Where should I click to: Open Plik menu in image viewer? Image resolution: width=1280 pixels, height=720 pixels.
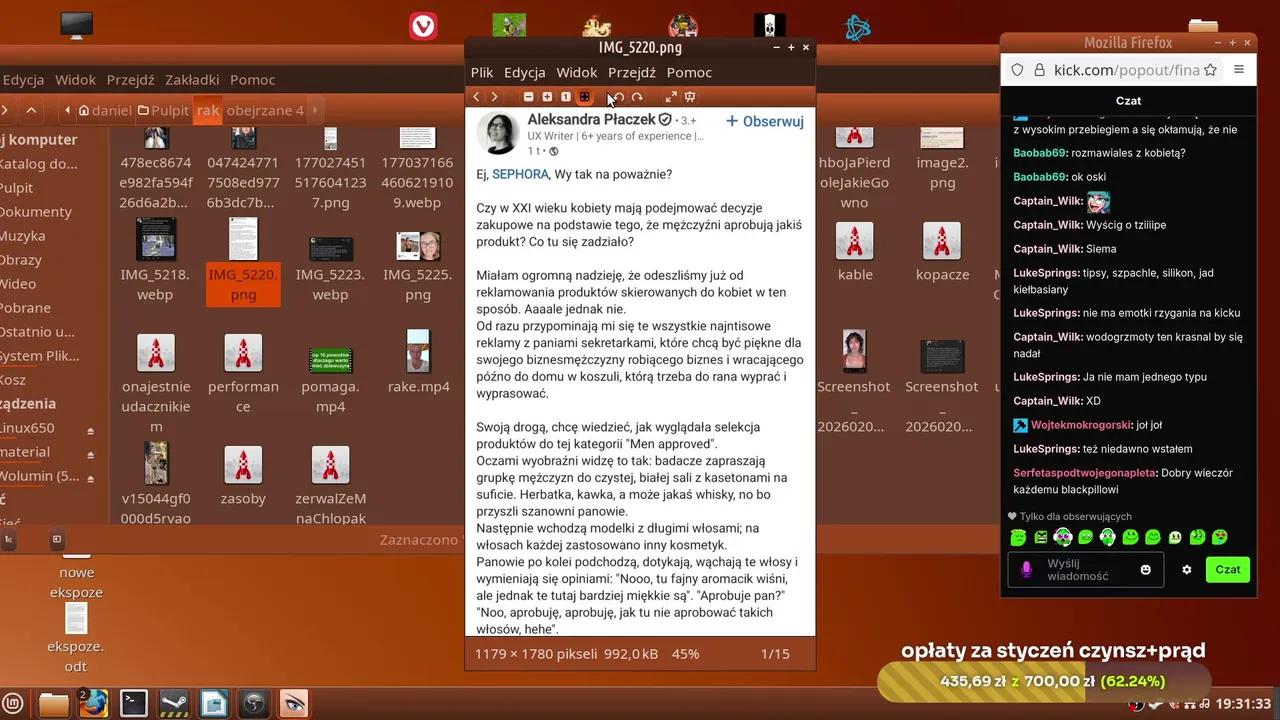[482, 72]
